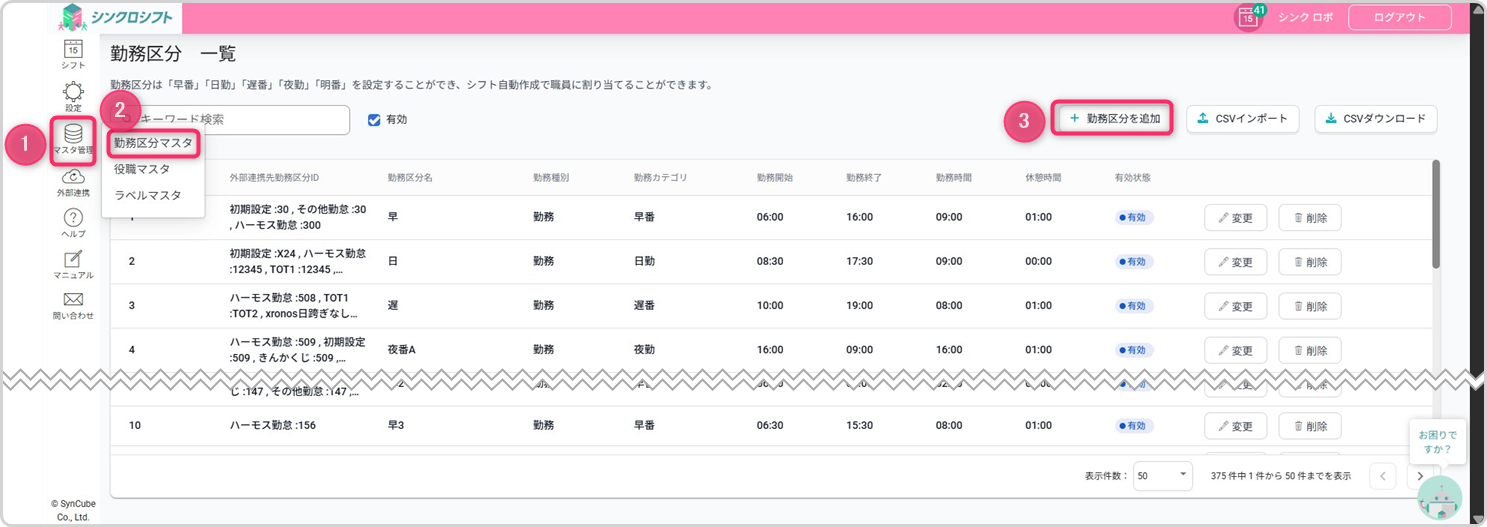This screenshot has height=527, width=1487.
Task: Open the マニュアル notebook icon
Action: click(x=73, y=260)
